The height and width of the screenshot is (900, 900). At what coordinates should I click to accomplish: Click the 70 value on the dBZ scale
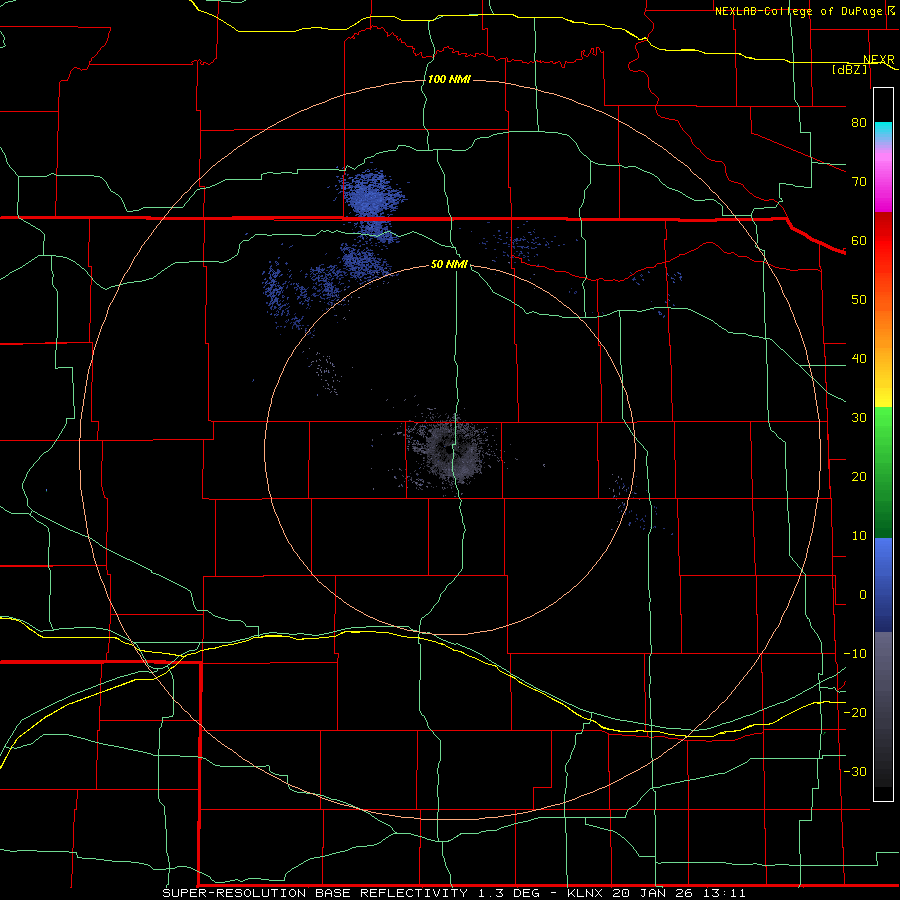pos(859,181)
